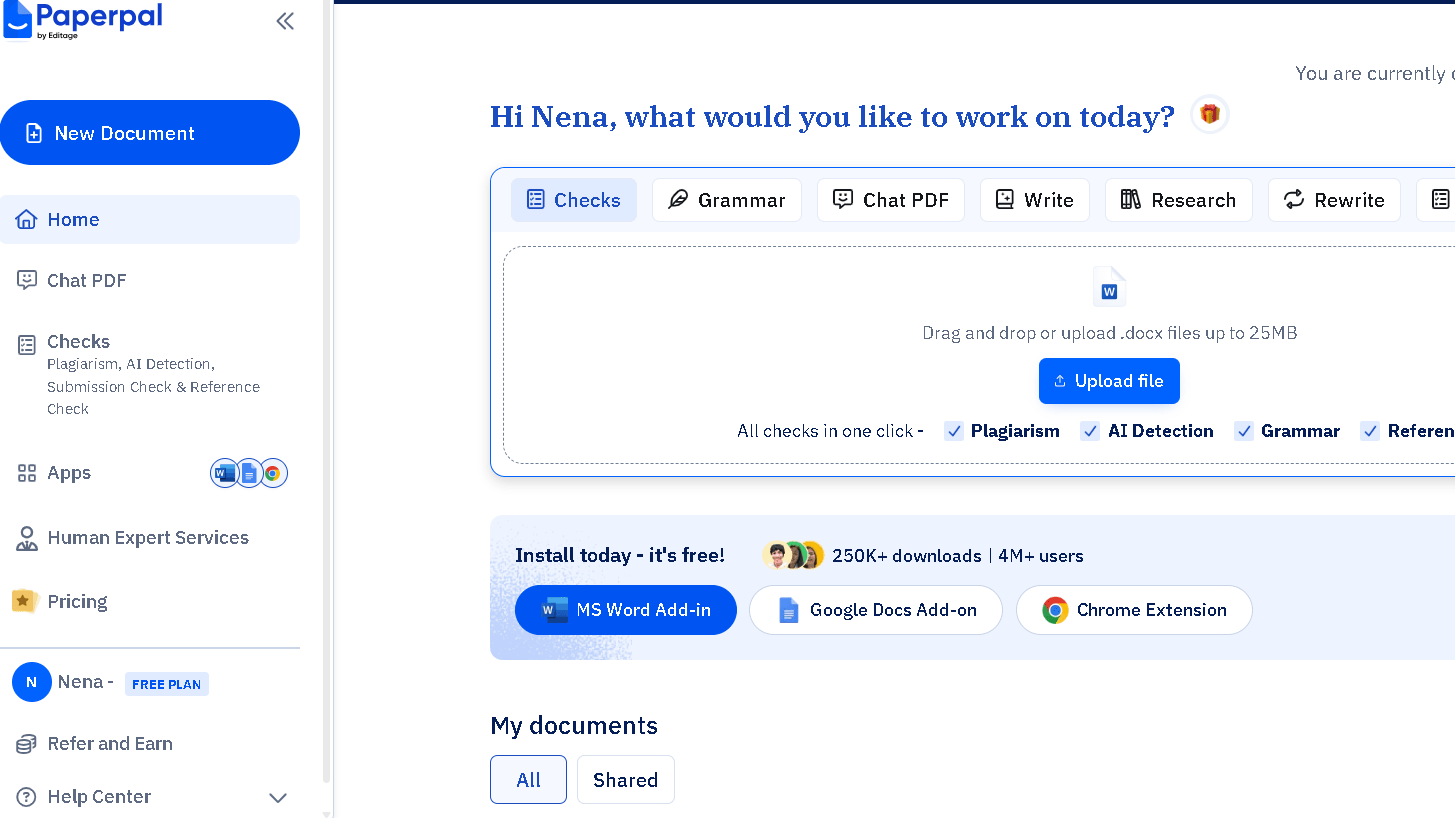The height and width of the screenshot is (818, 1455).
Task: Uncheck the Grammar checkbox
Action: (x=1244, y=431)
